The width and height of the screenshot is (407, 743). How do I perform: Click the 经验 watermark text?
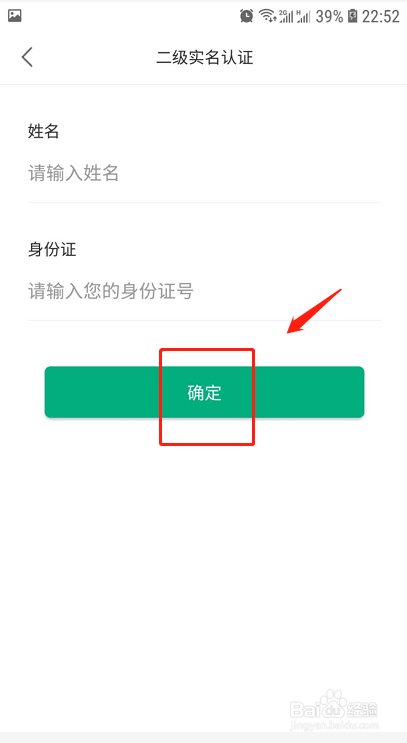363,709
